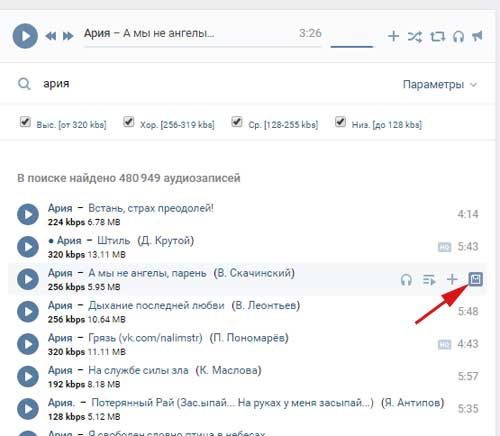Viewport: 500px width, 436px height.
Task: Play next queue icon on highlighted track
Action: pos(429,280)
